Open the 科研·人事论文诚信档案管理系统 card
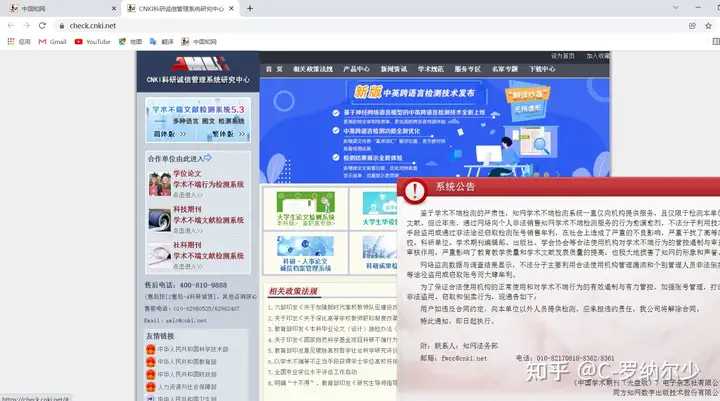The width and height of the screenshot is (720, 401). click(305, 253)
